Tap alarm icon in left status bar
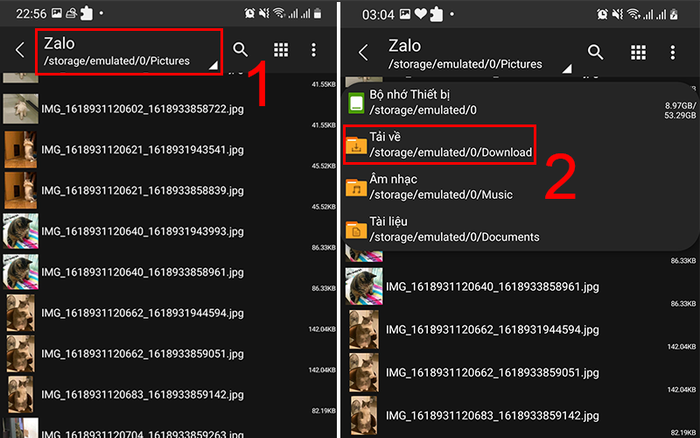 (x=249, y=13)
